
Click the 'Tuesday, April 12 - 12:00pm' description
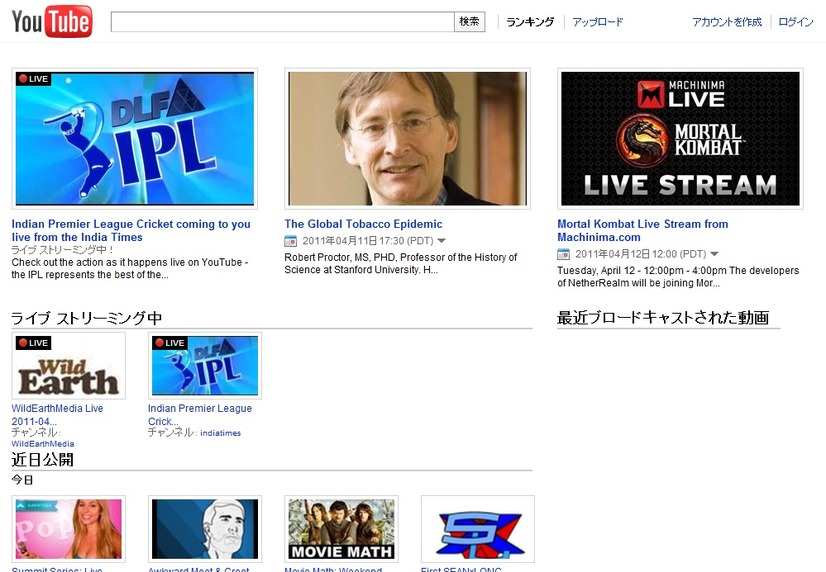[678, 277]
